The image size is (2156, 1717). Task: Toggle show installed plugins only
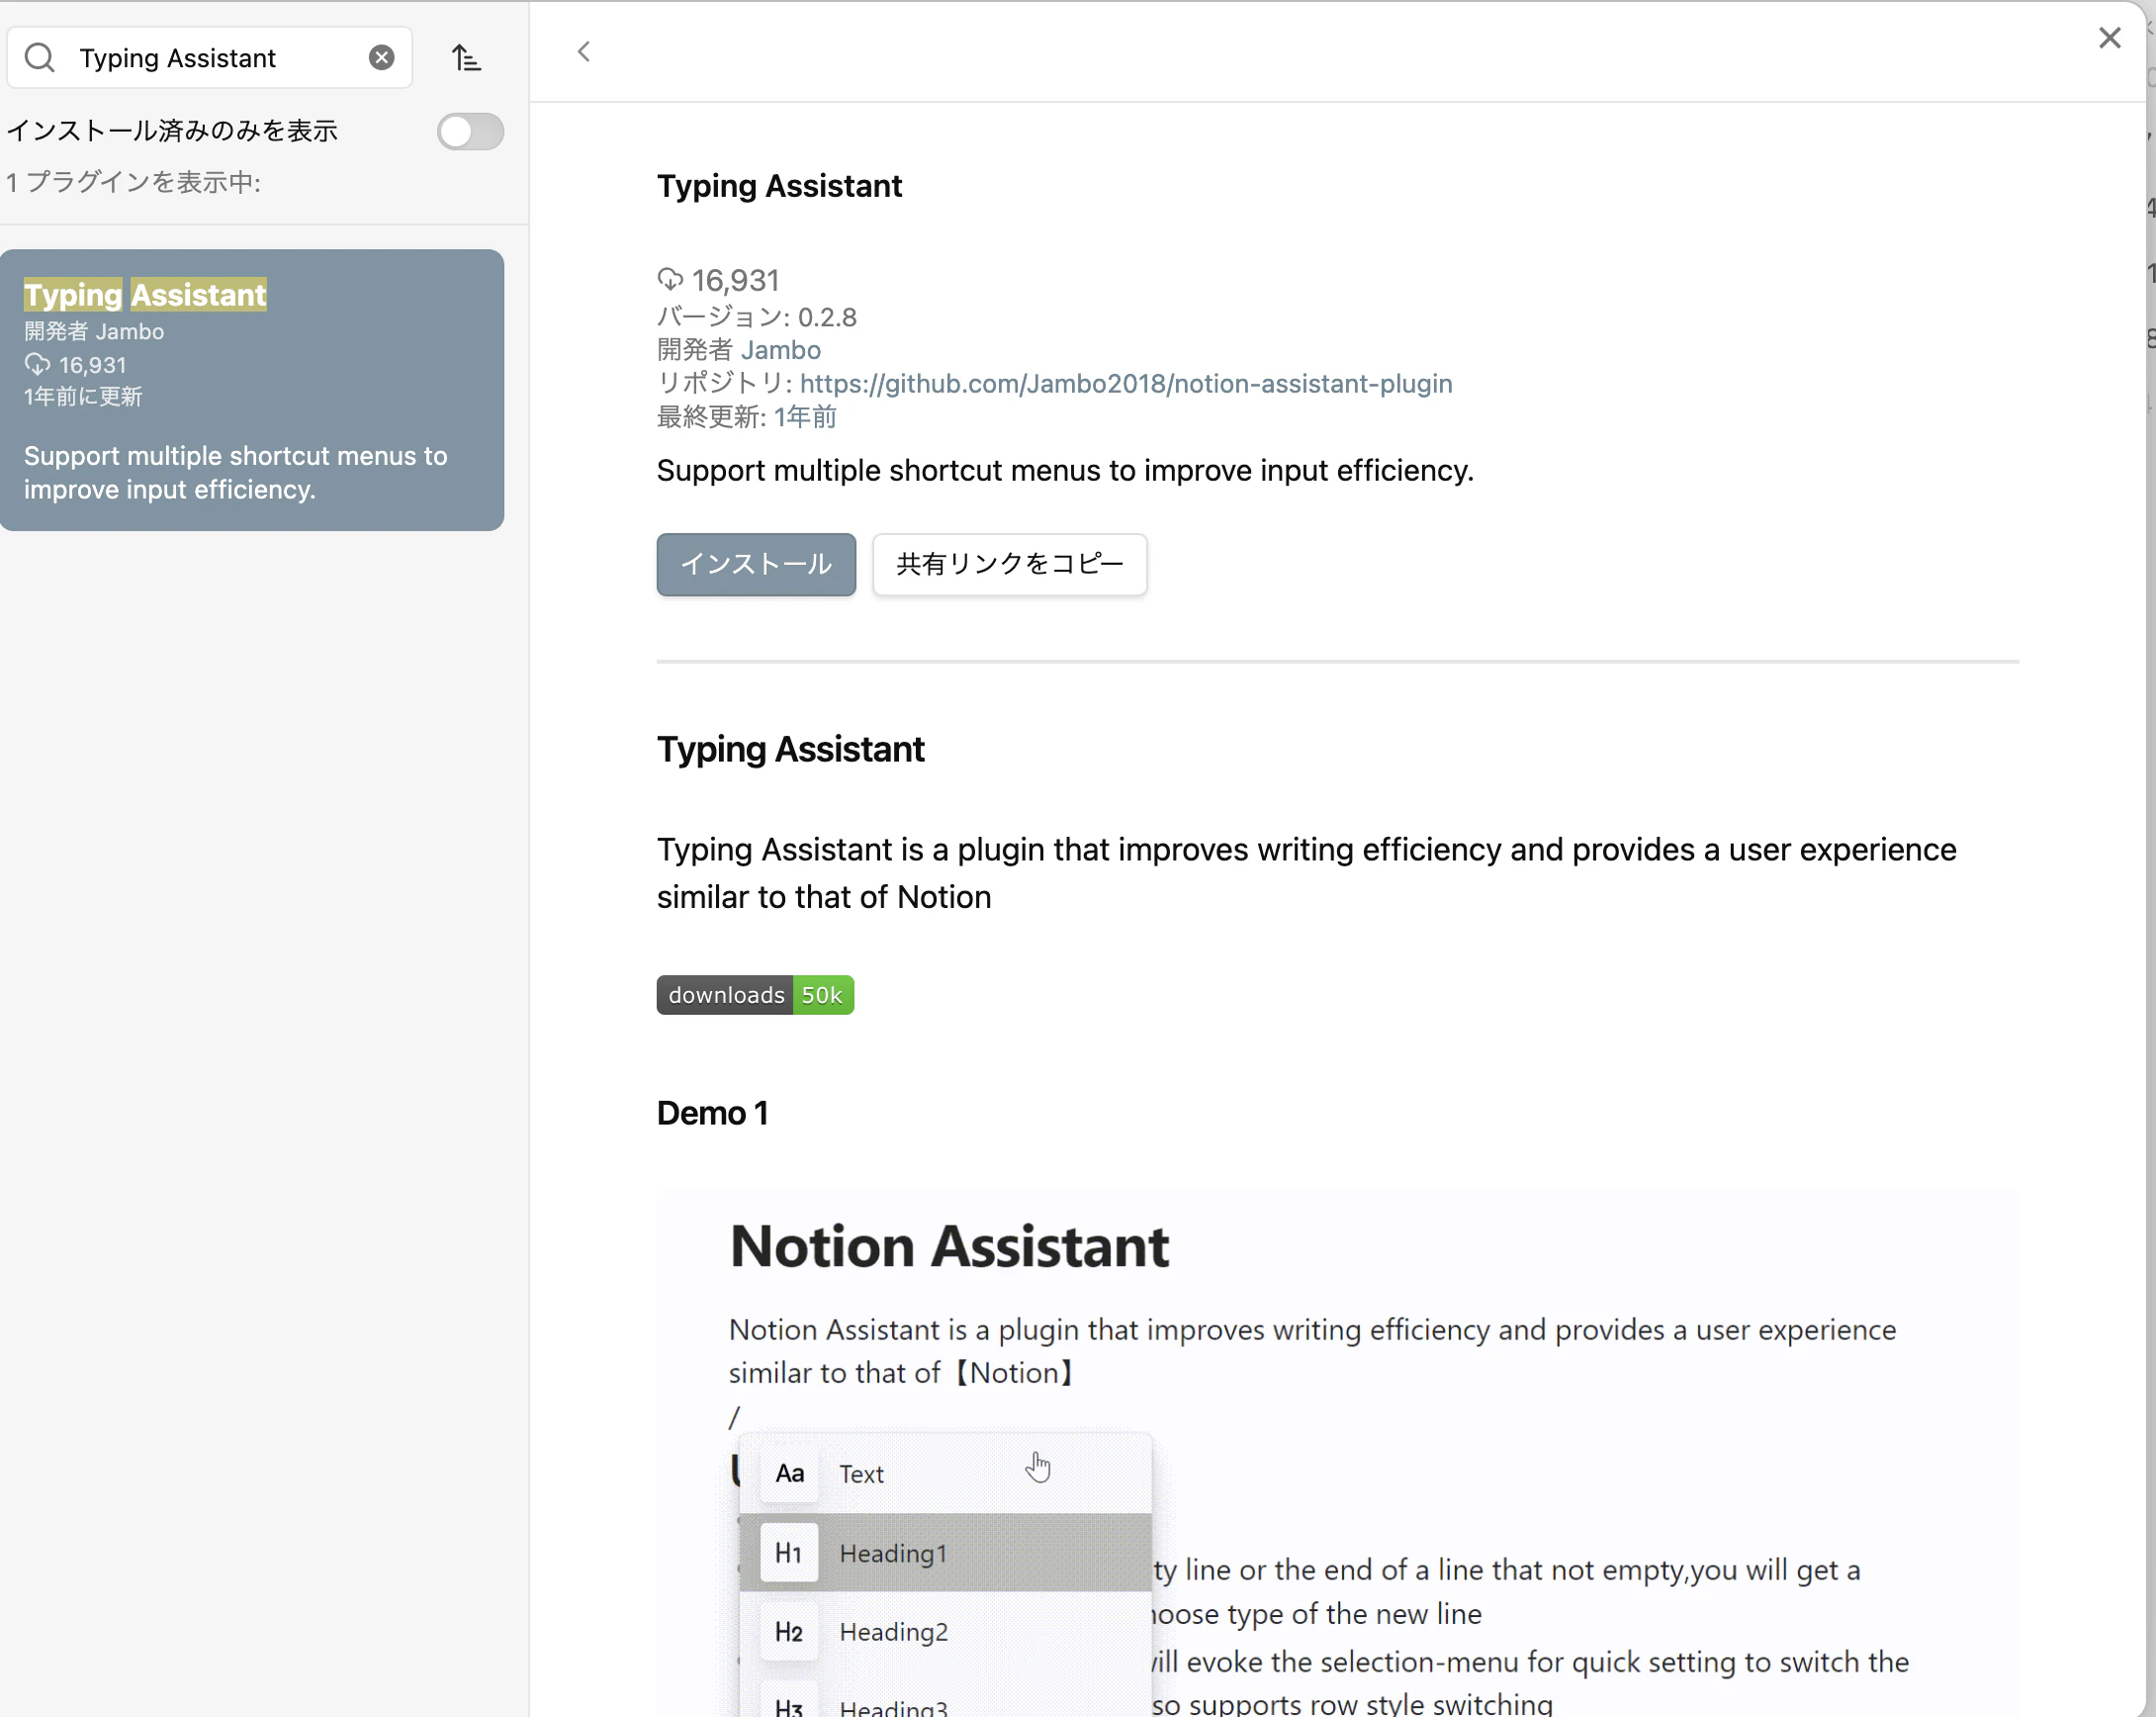coord(470,131)
